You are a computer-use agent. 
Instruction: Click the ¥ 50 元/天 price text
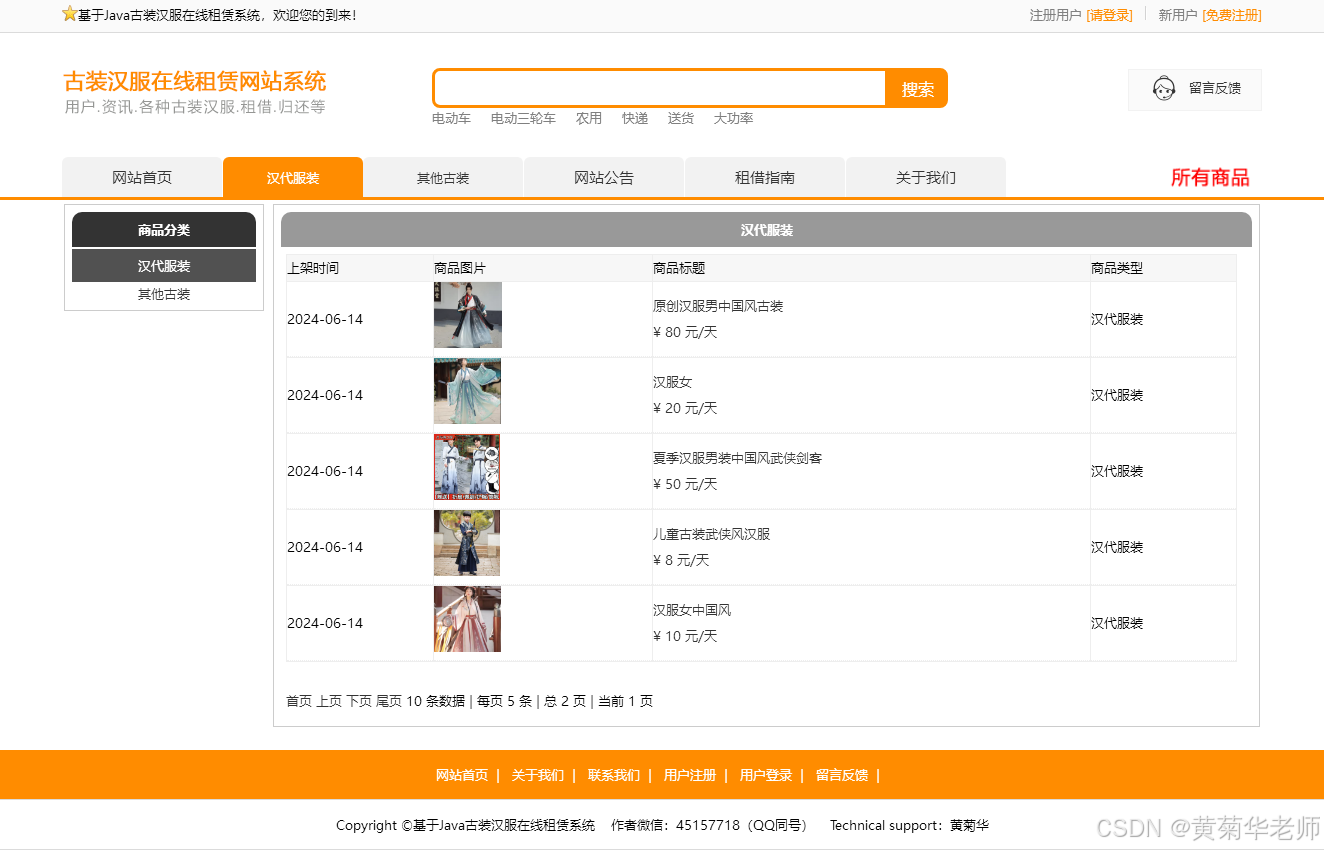pos(685,484)
